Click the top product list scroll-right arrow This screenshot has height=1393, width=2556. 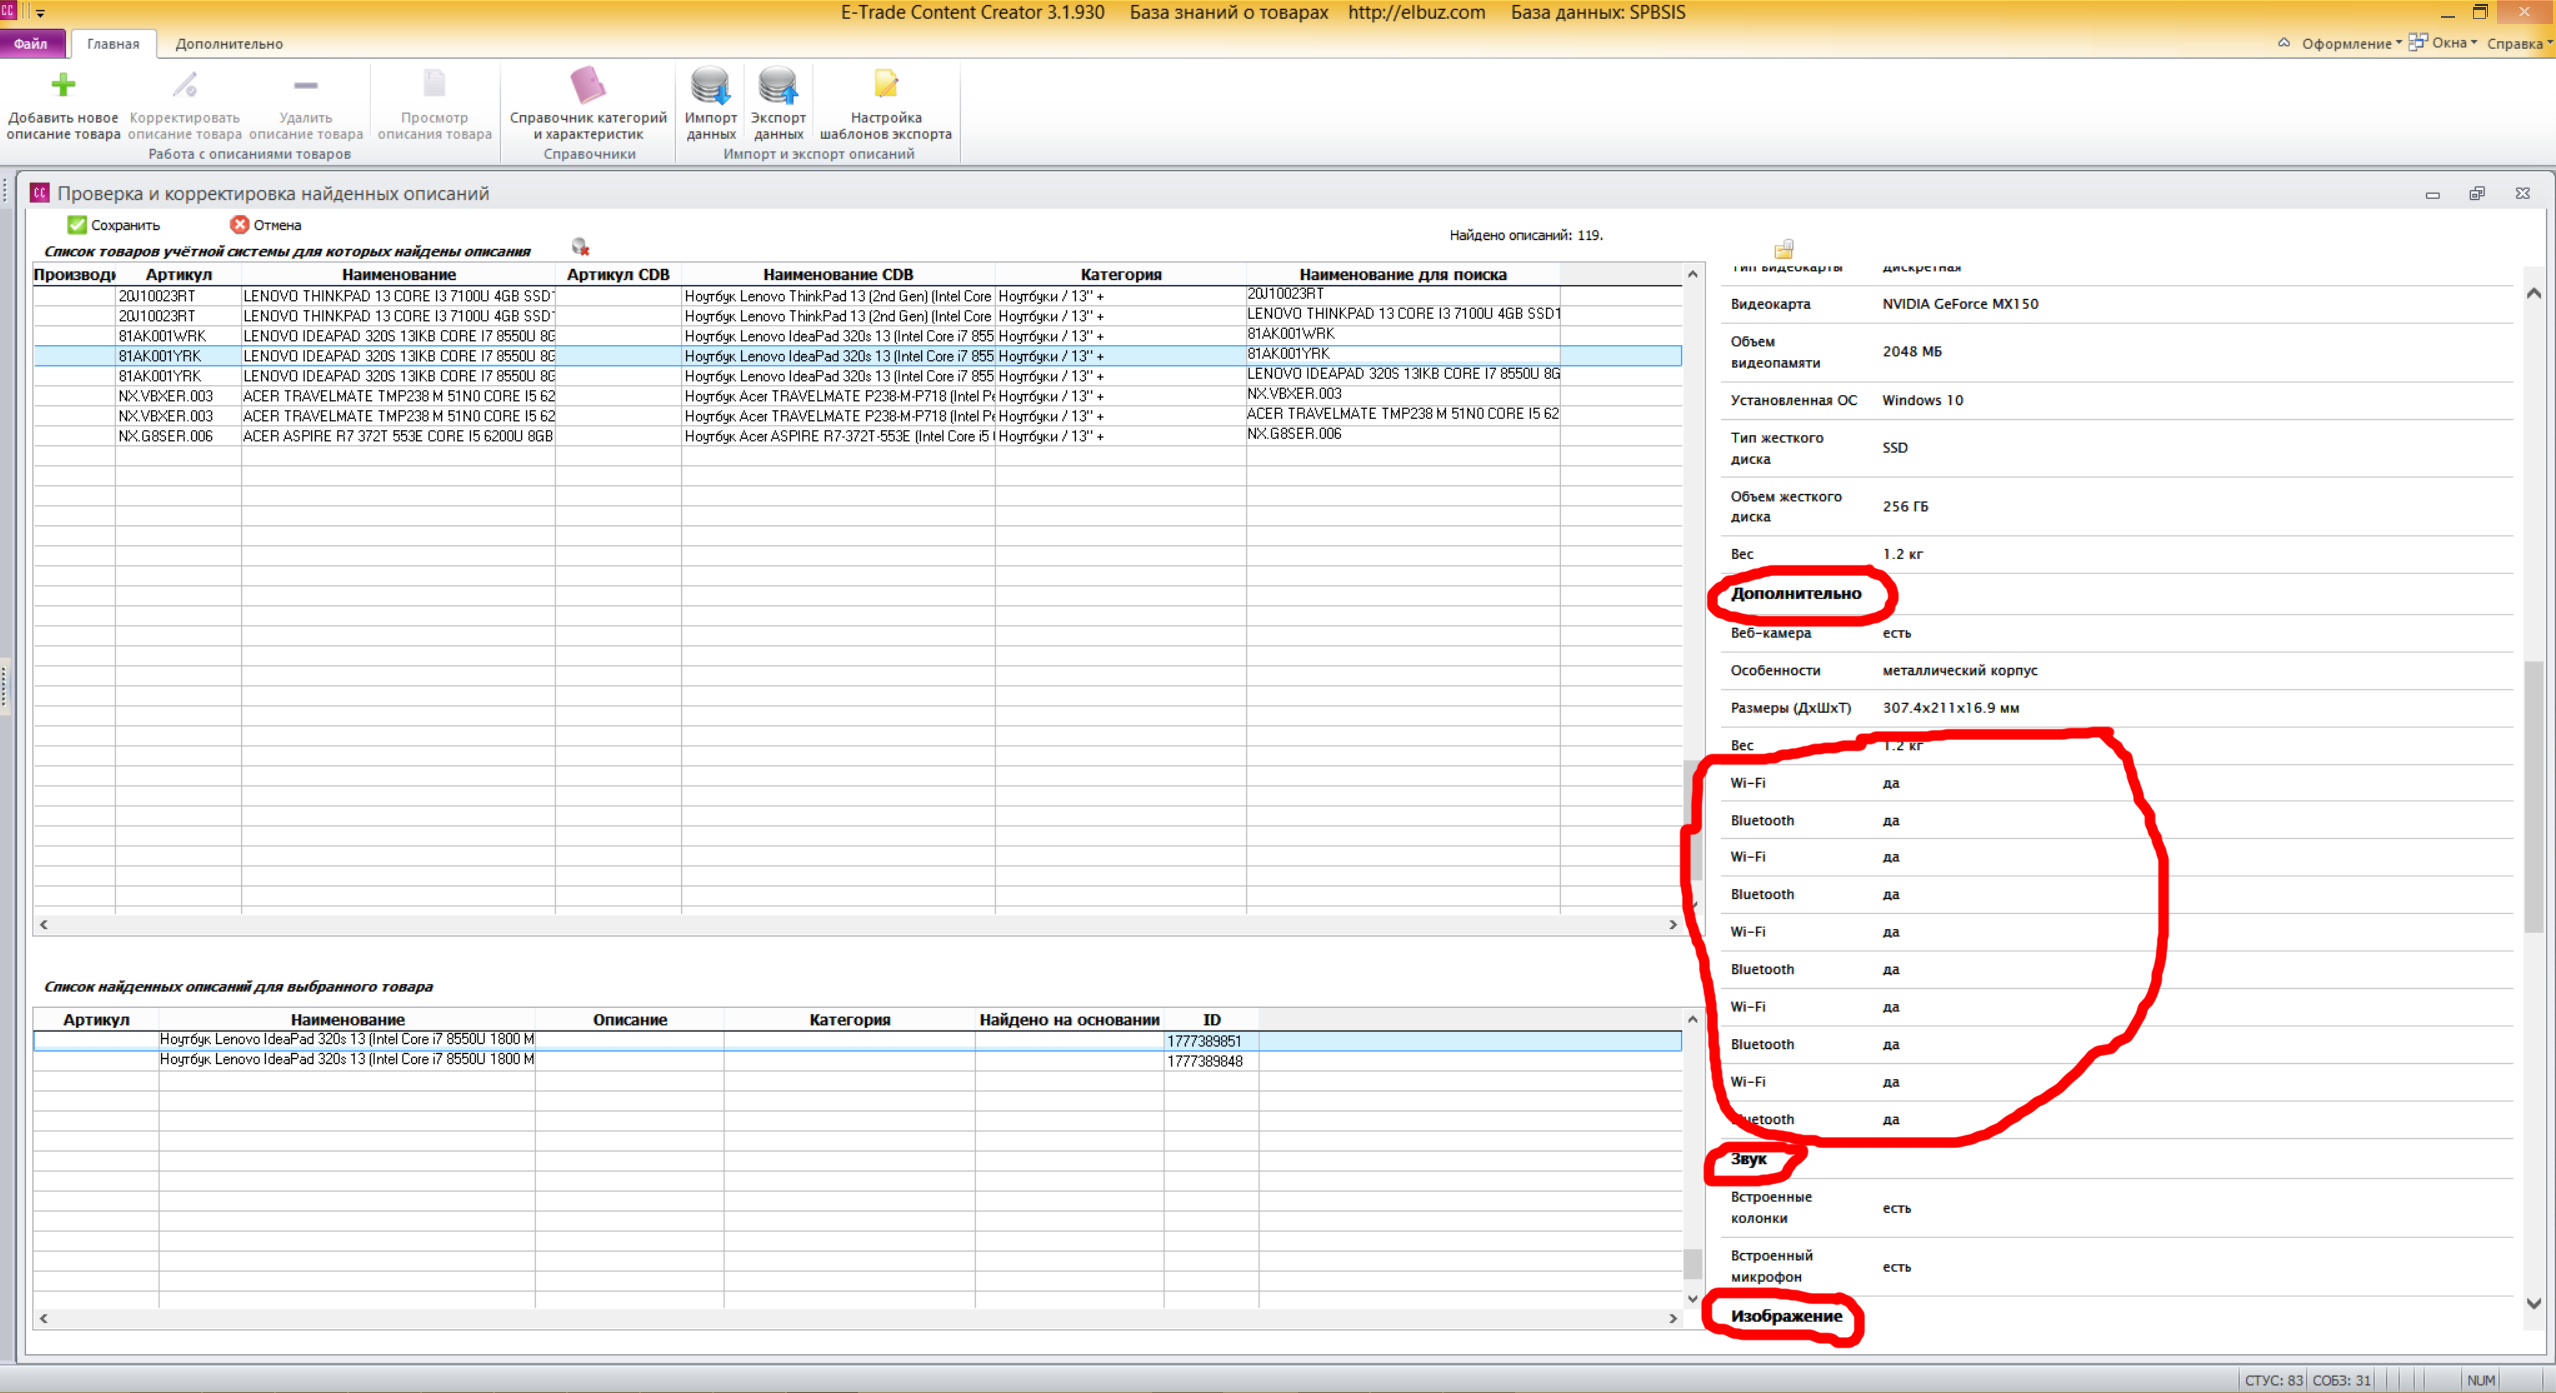coord(1673,925)
